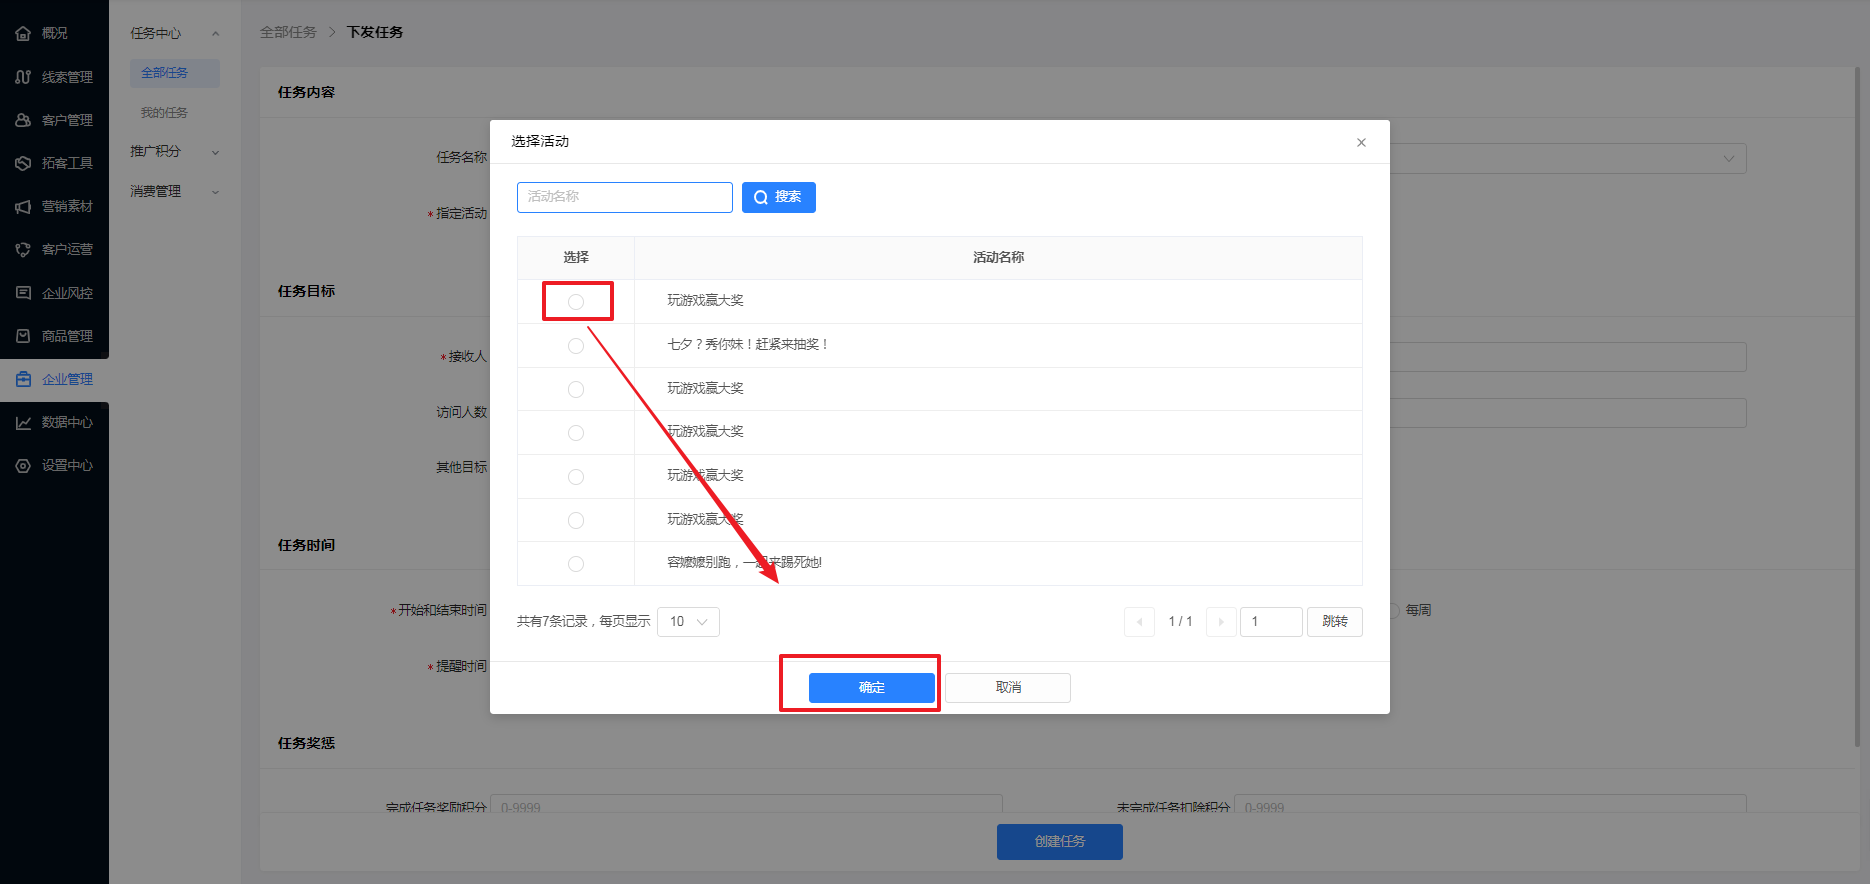Select the 拓客工具 sidebar icon

click(x=23, y=163)
